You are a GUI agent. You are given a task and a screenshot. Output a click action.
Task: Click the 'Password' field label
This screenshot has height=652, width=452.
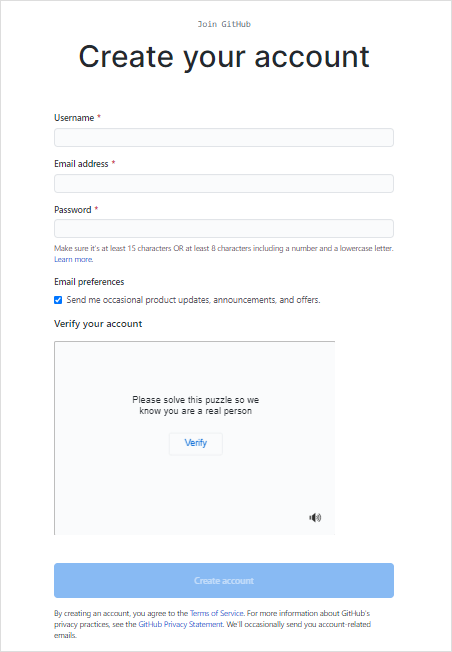(73, 210)
